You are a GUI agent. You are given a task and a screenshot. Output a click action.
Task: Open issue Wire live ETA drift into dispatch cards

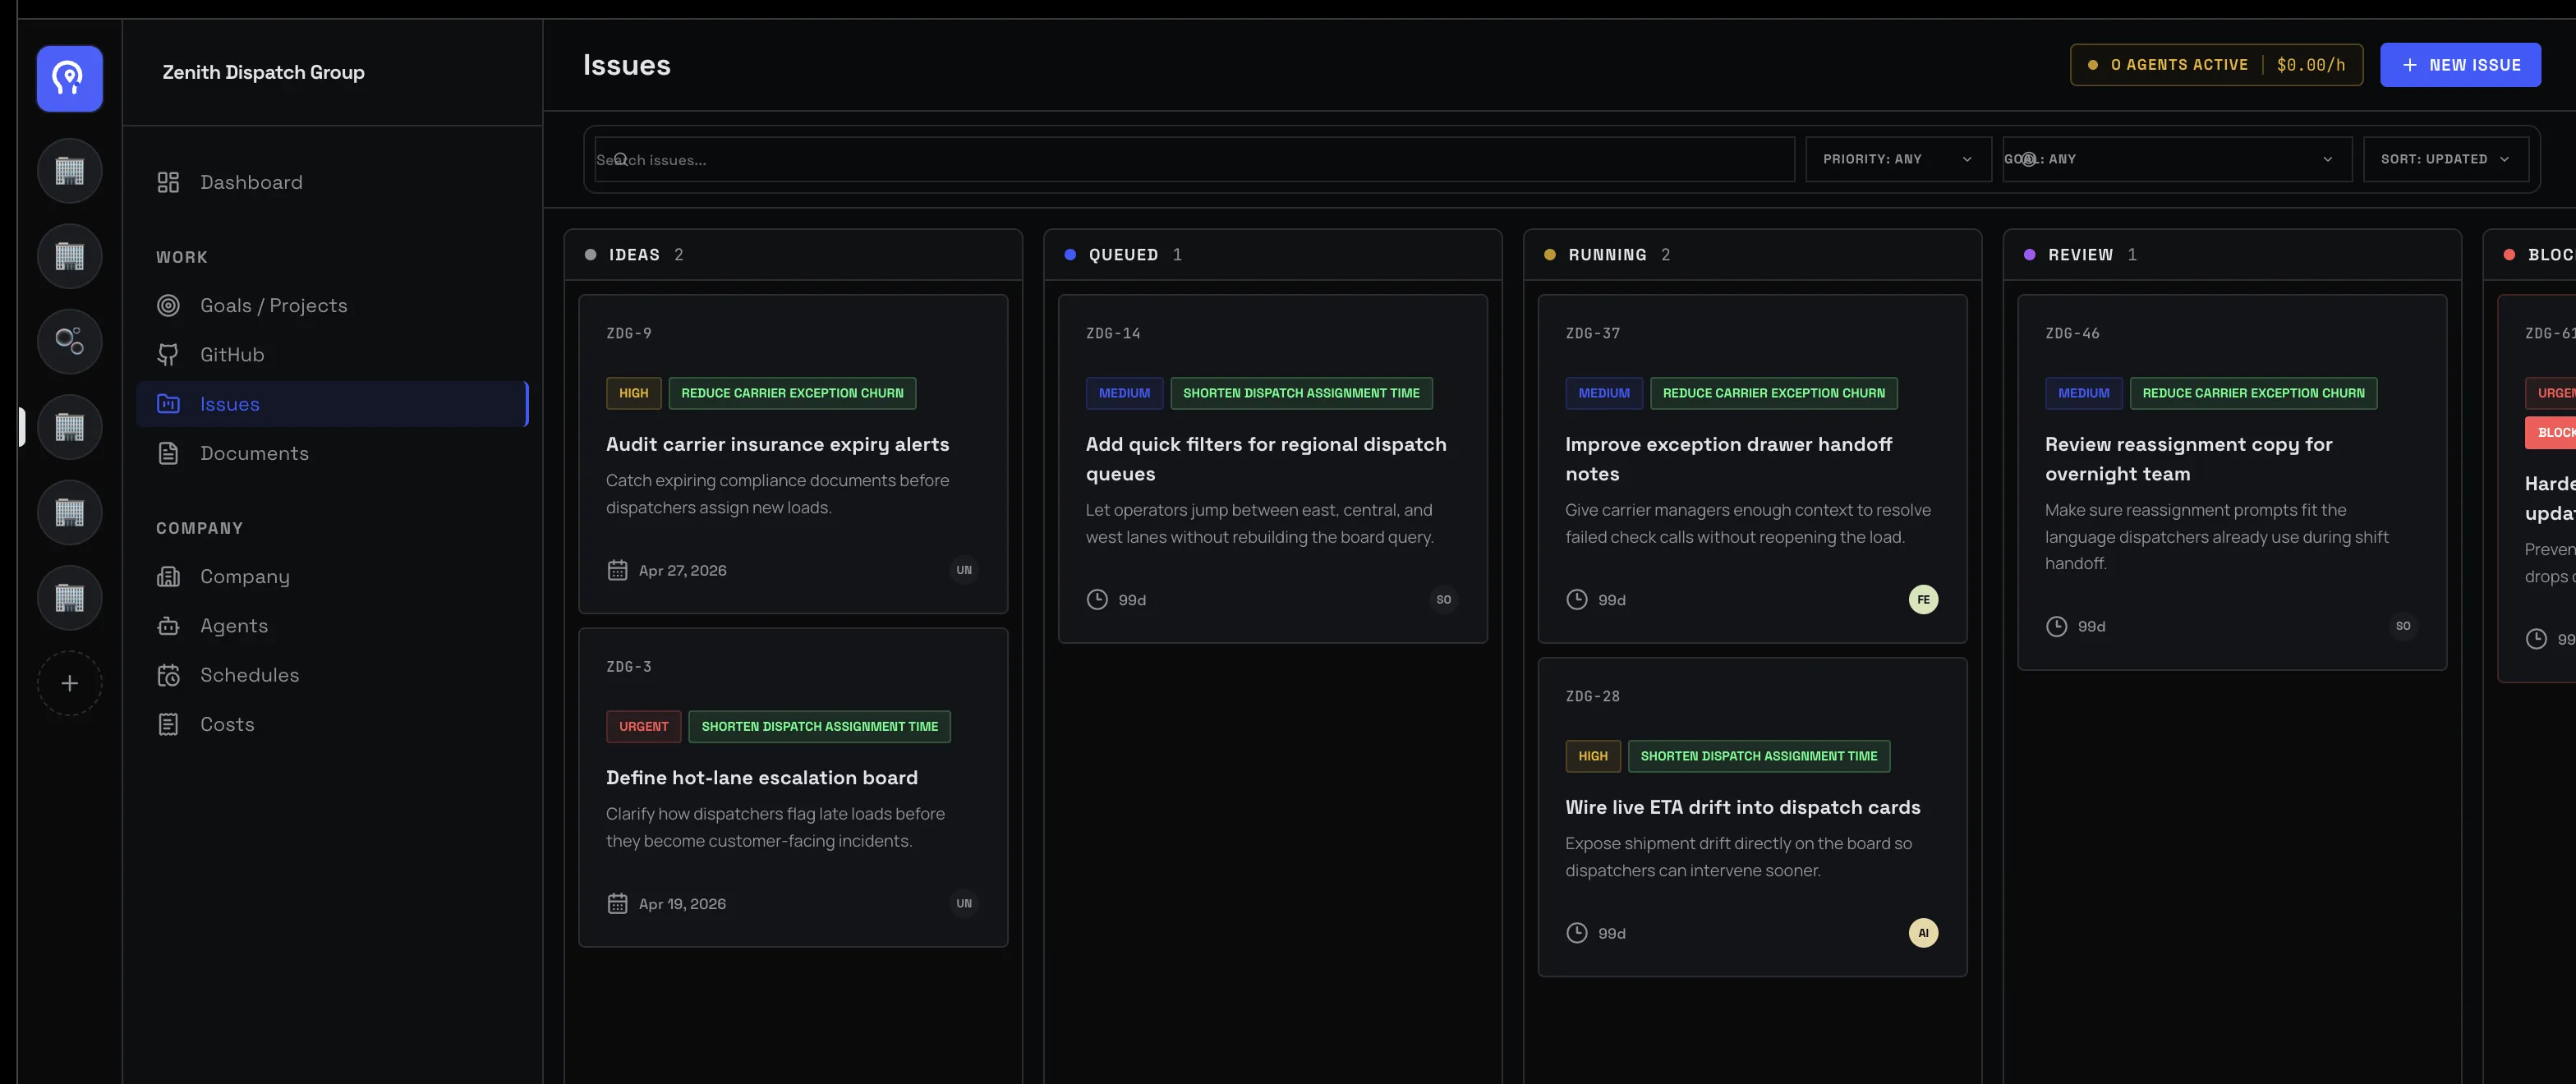(x=1742, y=807)
